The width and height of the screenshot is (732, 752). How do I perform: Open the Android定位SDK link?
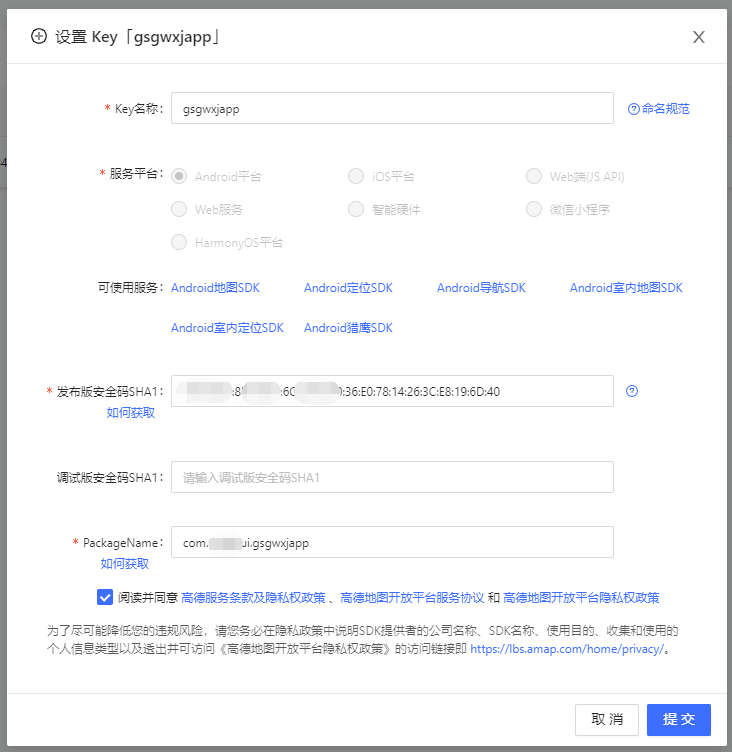point(348,288)
